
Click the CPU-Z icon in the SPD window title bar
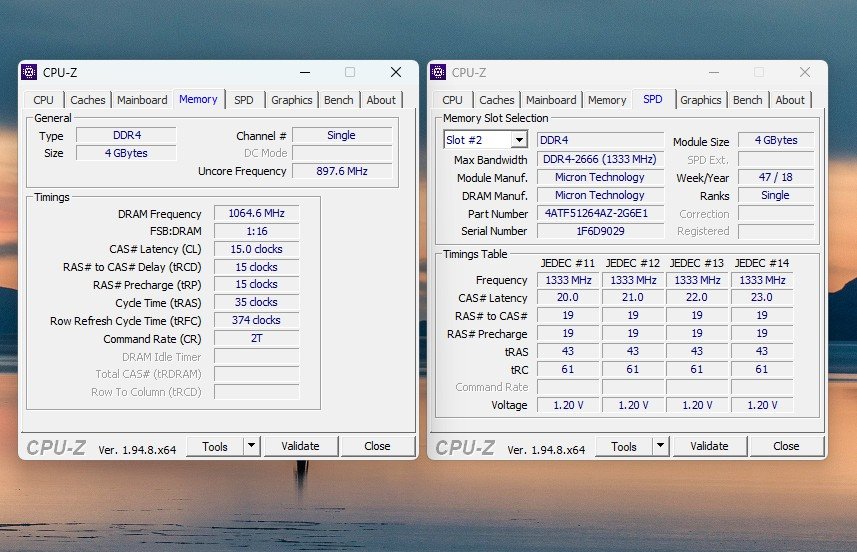tap(438, 72)
